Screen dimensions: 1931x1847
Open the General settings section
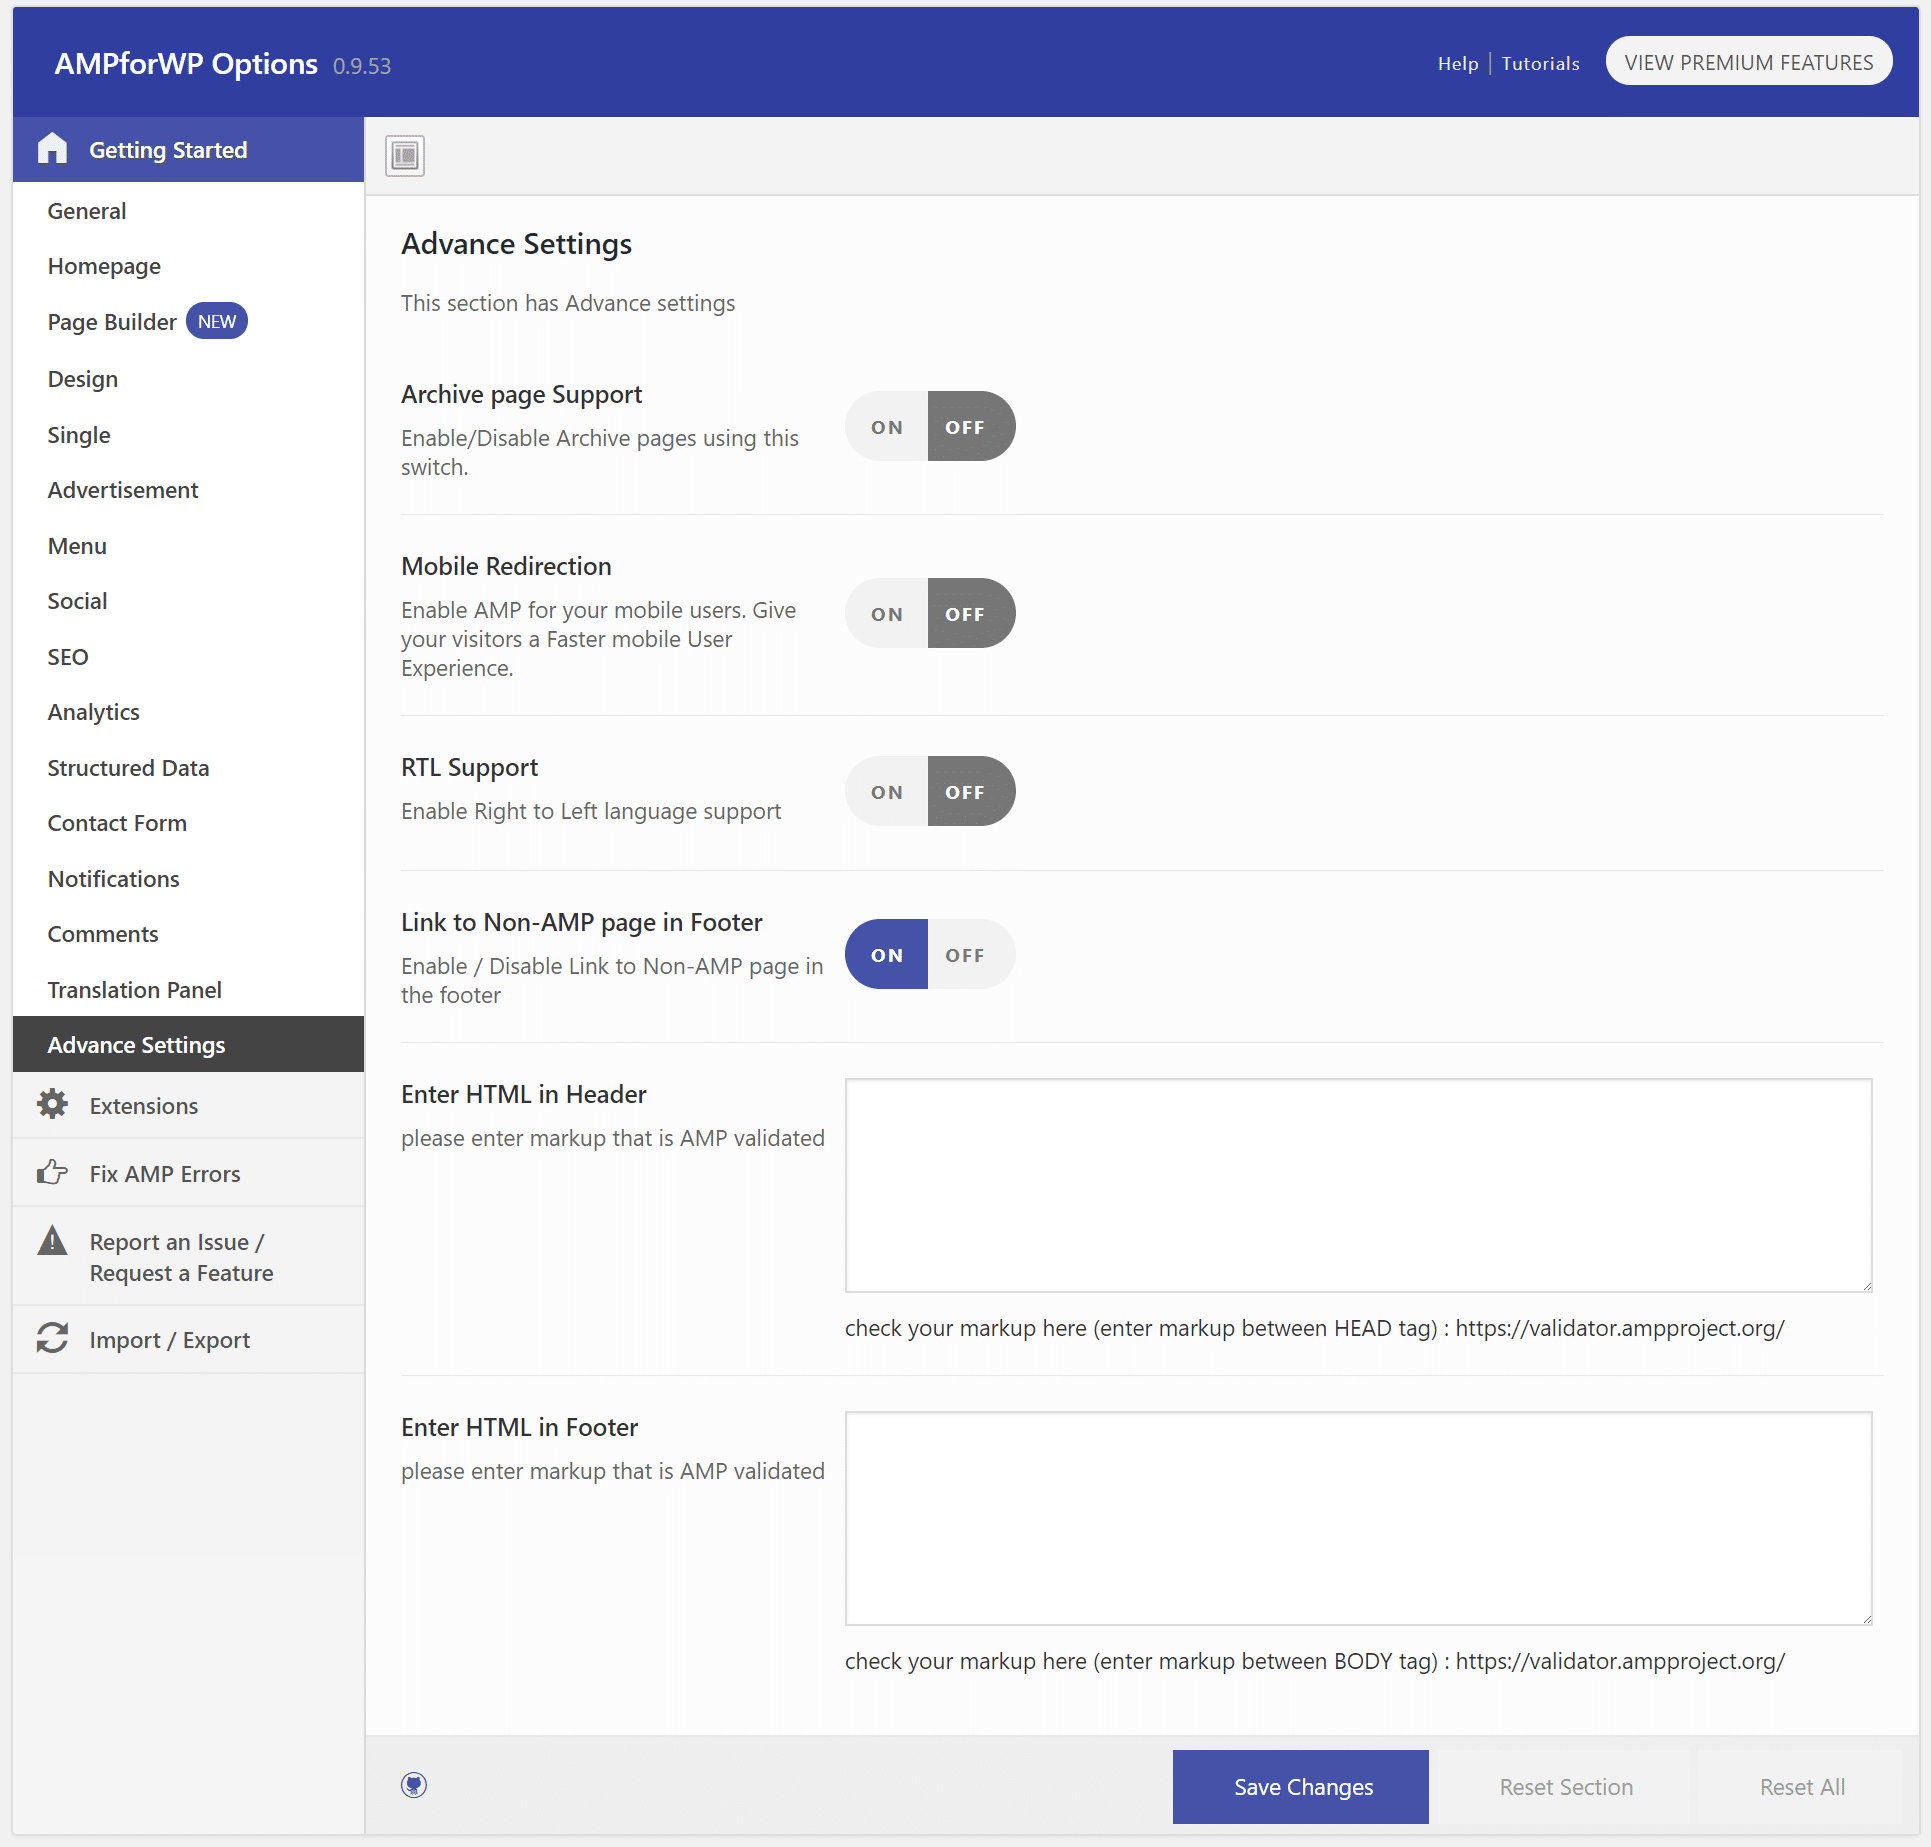tap(88, 210)
